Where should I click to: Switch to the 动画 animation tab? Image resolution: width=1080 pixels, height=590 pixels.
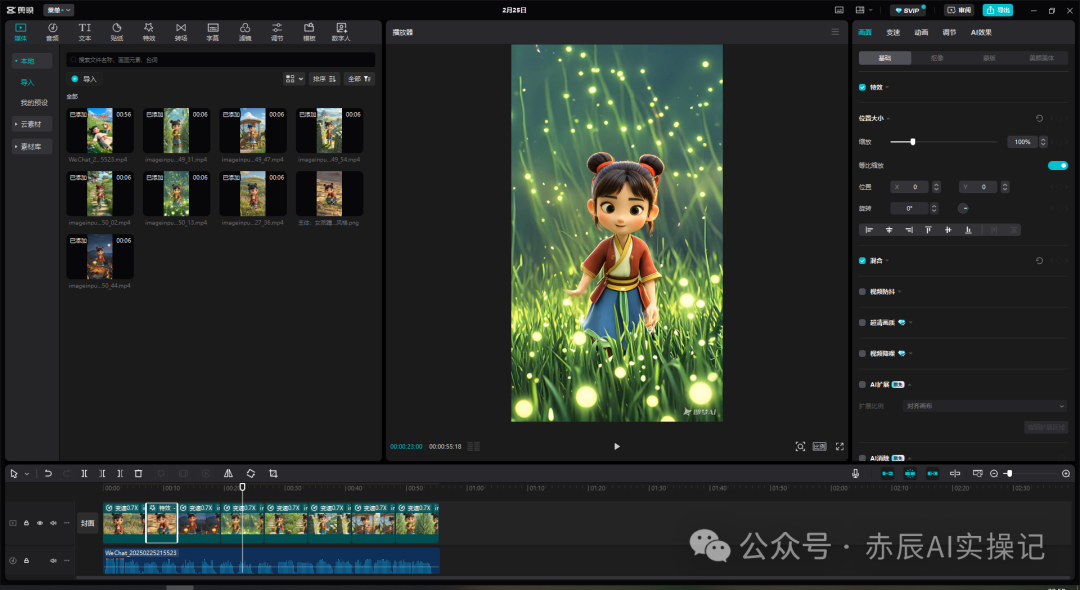(x=921, y=32)
